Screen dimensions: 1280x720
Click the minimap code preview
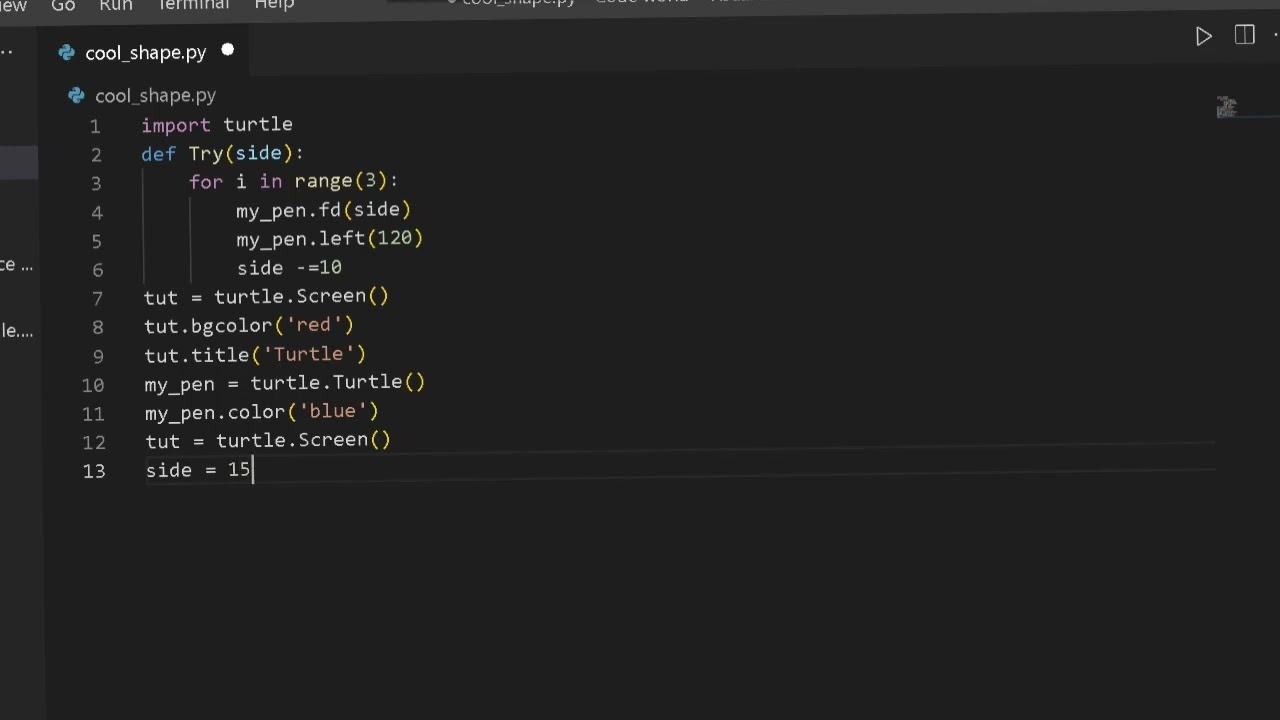pyautogui.click(x=1227, y=107)
